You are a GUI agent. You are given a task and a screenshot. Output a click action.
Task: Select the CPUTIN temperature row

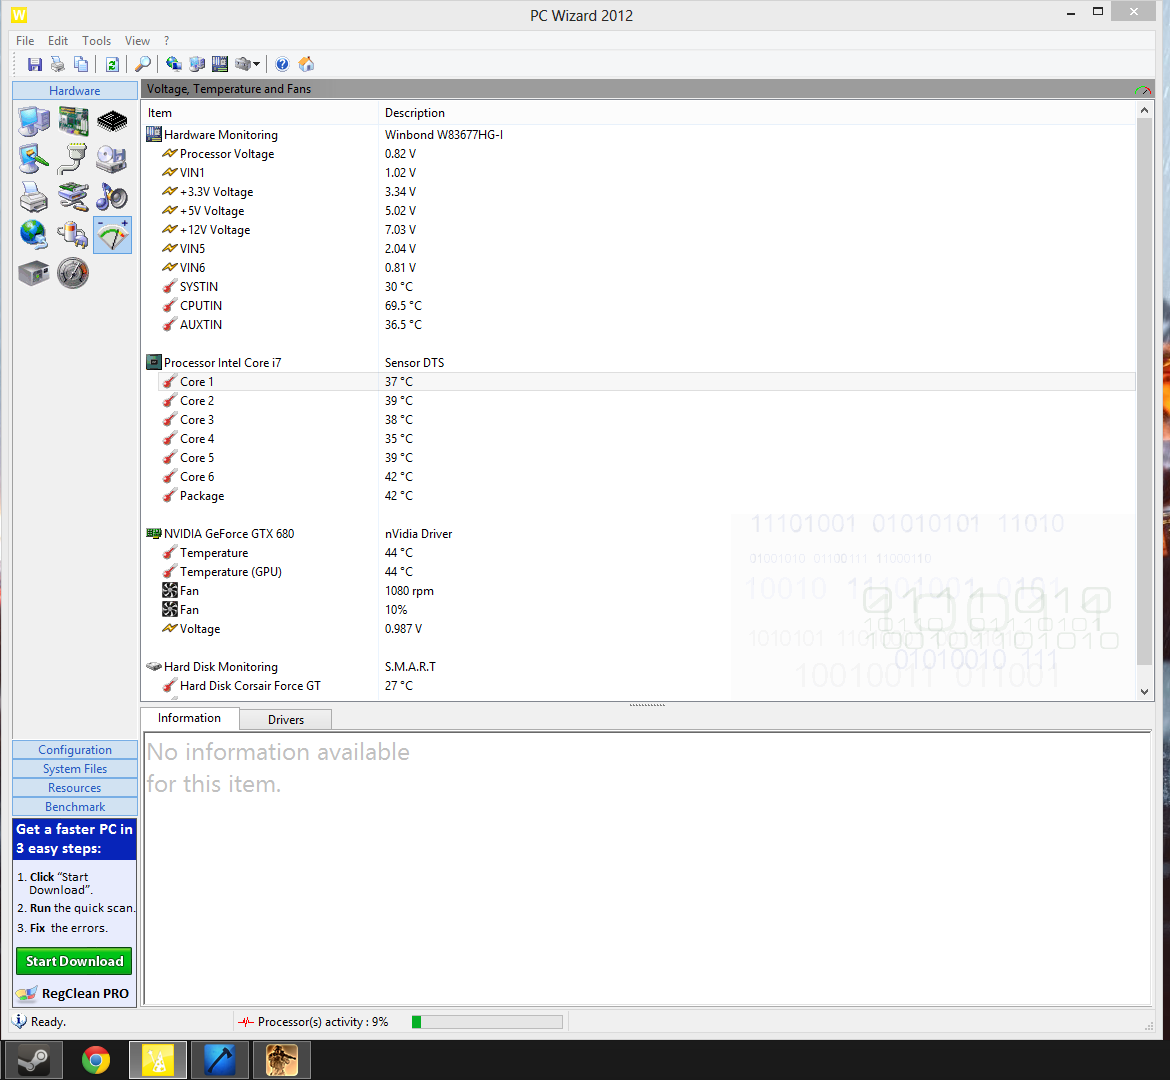point(640,306)
